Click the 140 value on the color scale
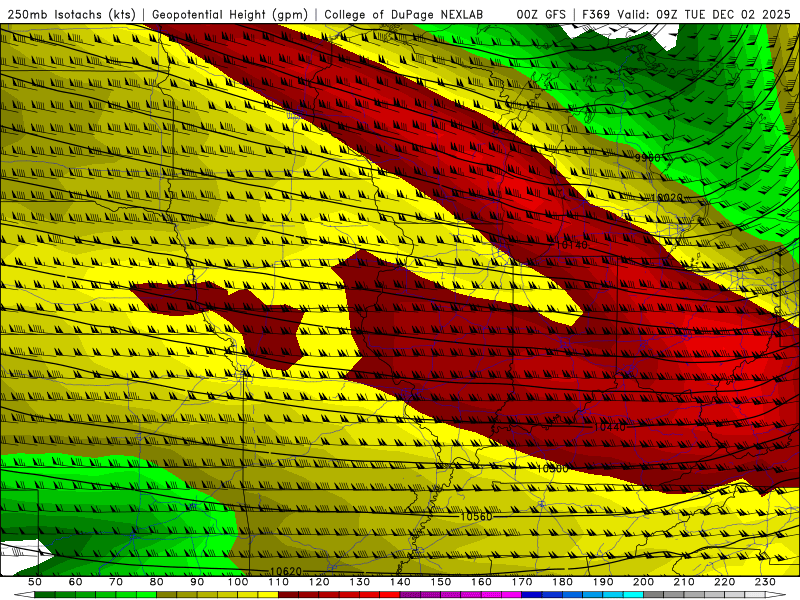800x600 pixels. tap(400, 582)
